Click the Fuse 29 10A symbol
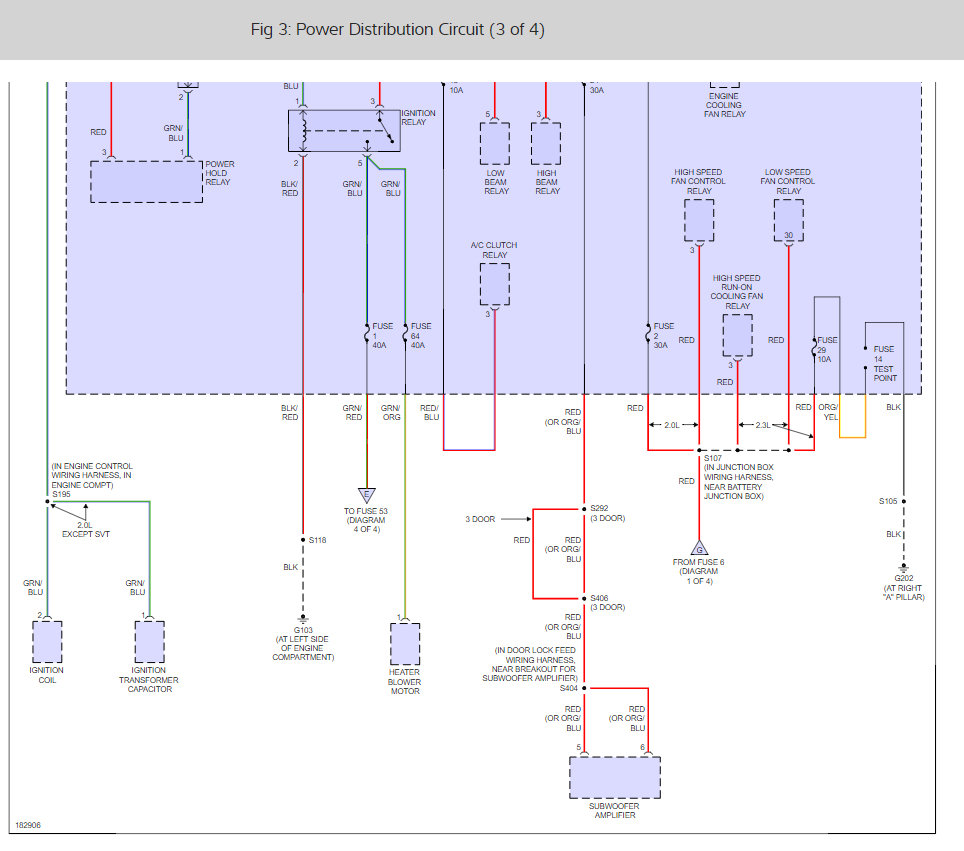The image size is (964, 851). pos(815,349)
